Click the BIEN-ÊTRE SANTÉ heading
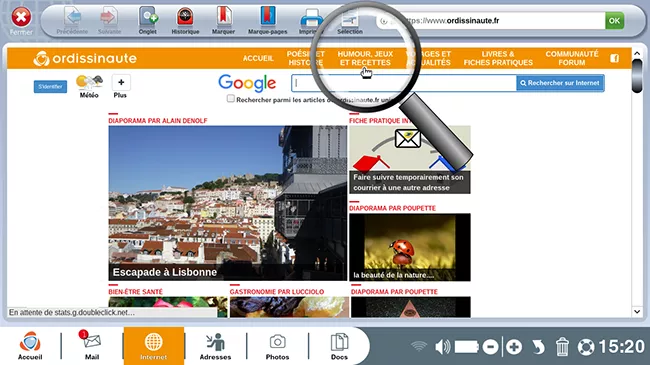 coord(136,292)
